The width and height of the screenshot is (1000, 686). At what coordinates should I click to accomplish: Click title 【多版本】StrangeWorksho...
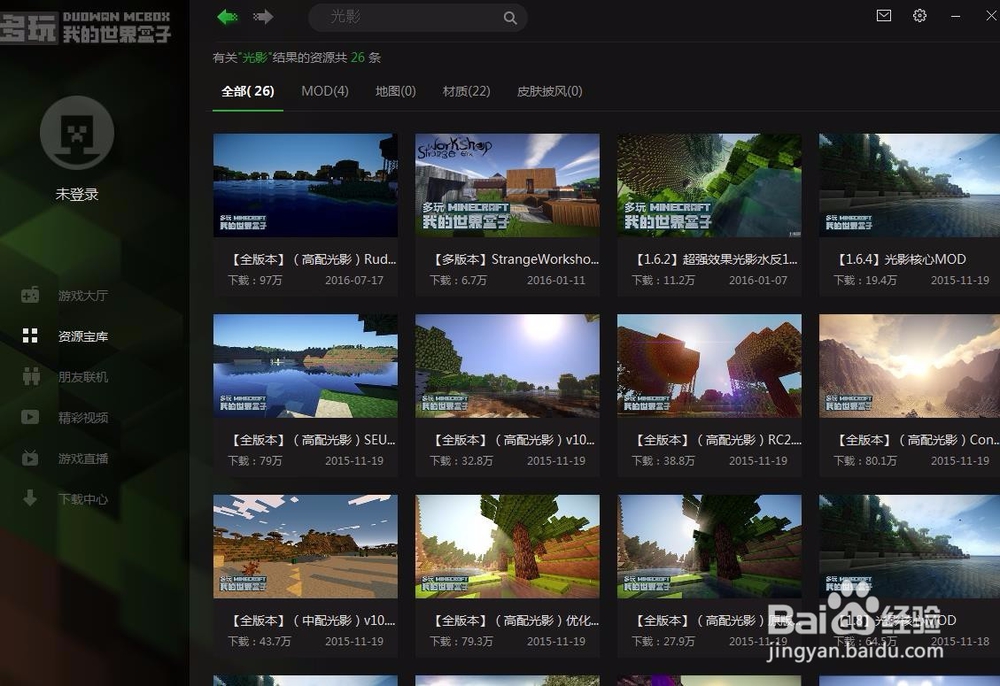tap(514, 259)
